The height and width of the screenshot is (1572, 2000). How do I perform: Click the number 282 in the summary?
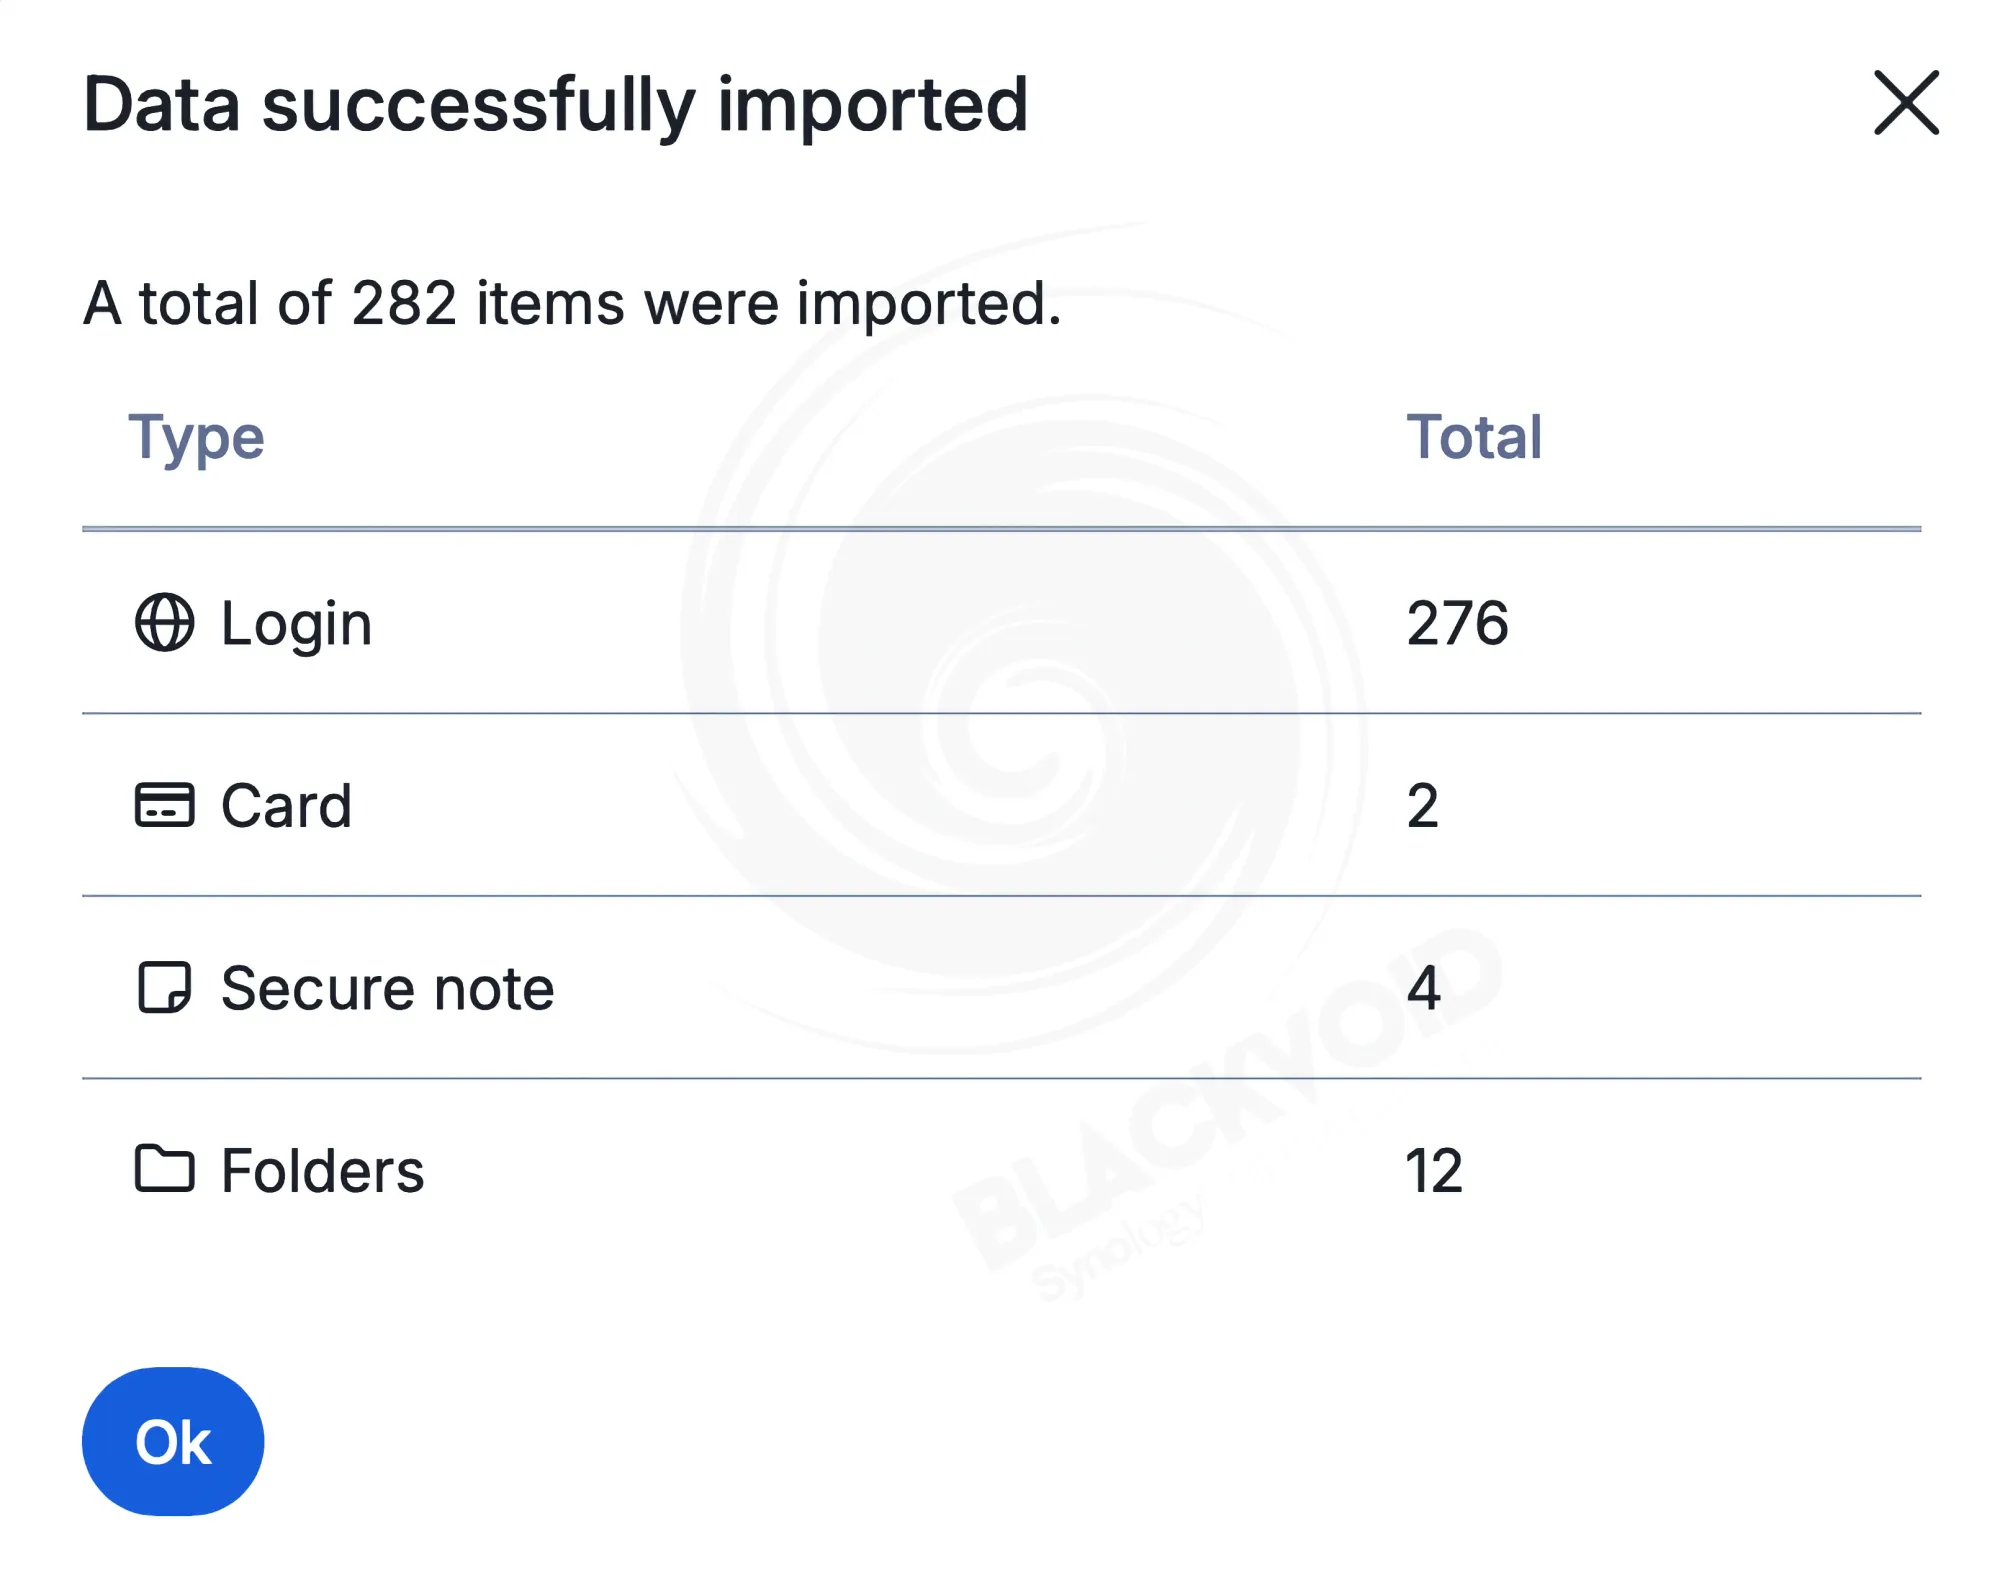click(x=404, y=303)
